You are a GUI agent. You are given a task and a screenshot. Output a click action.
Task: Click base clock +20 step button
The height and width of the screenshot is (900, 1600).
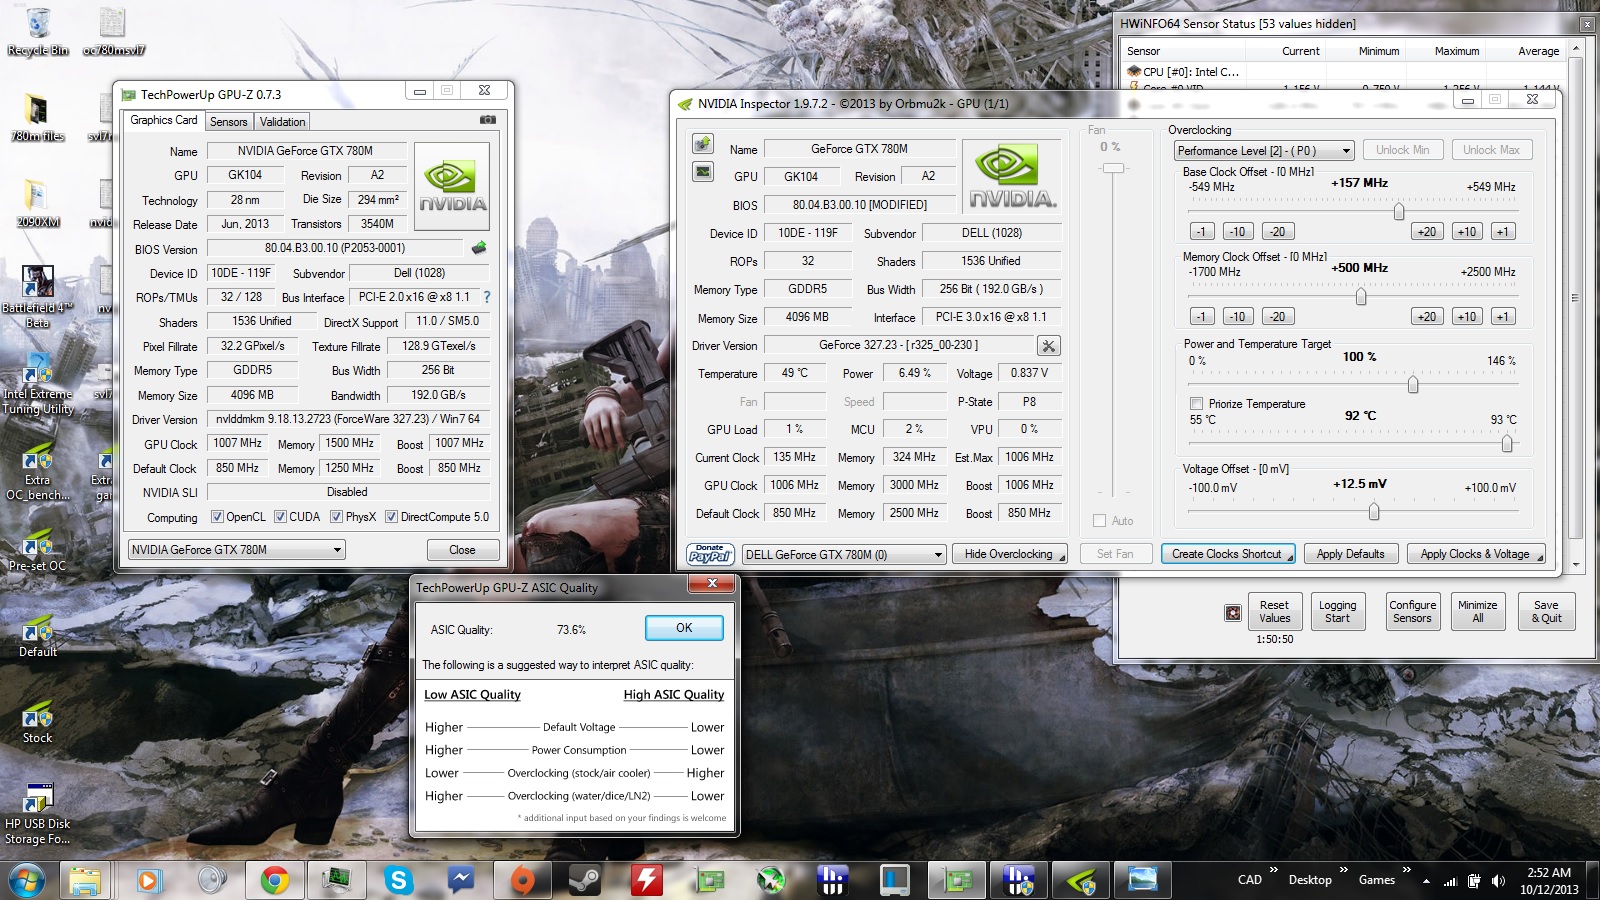point(1427,232)
